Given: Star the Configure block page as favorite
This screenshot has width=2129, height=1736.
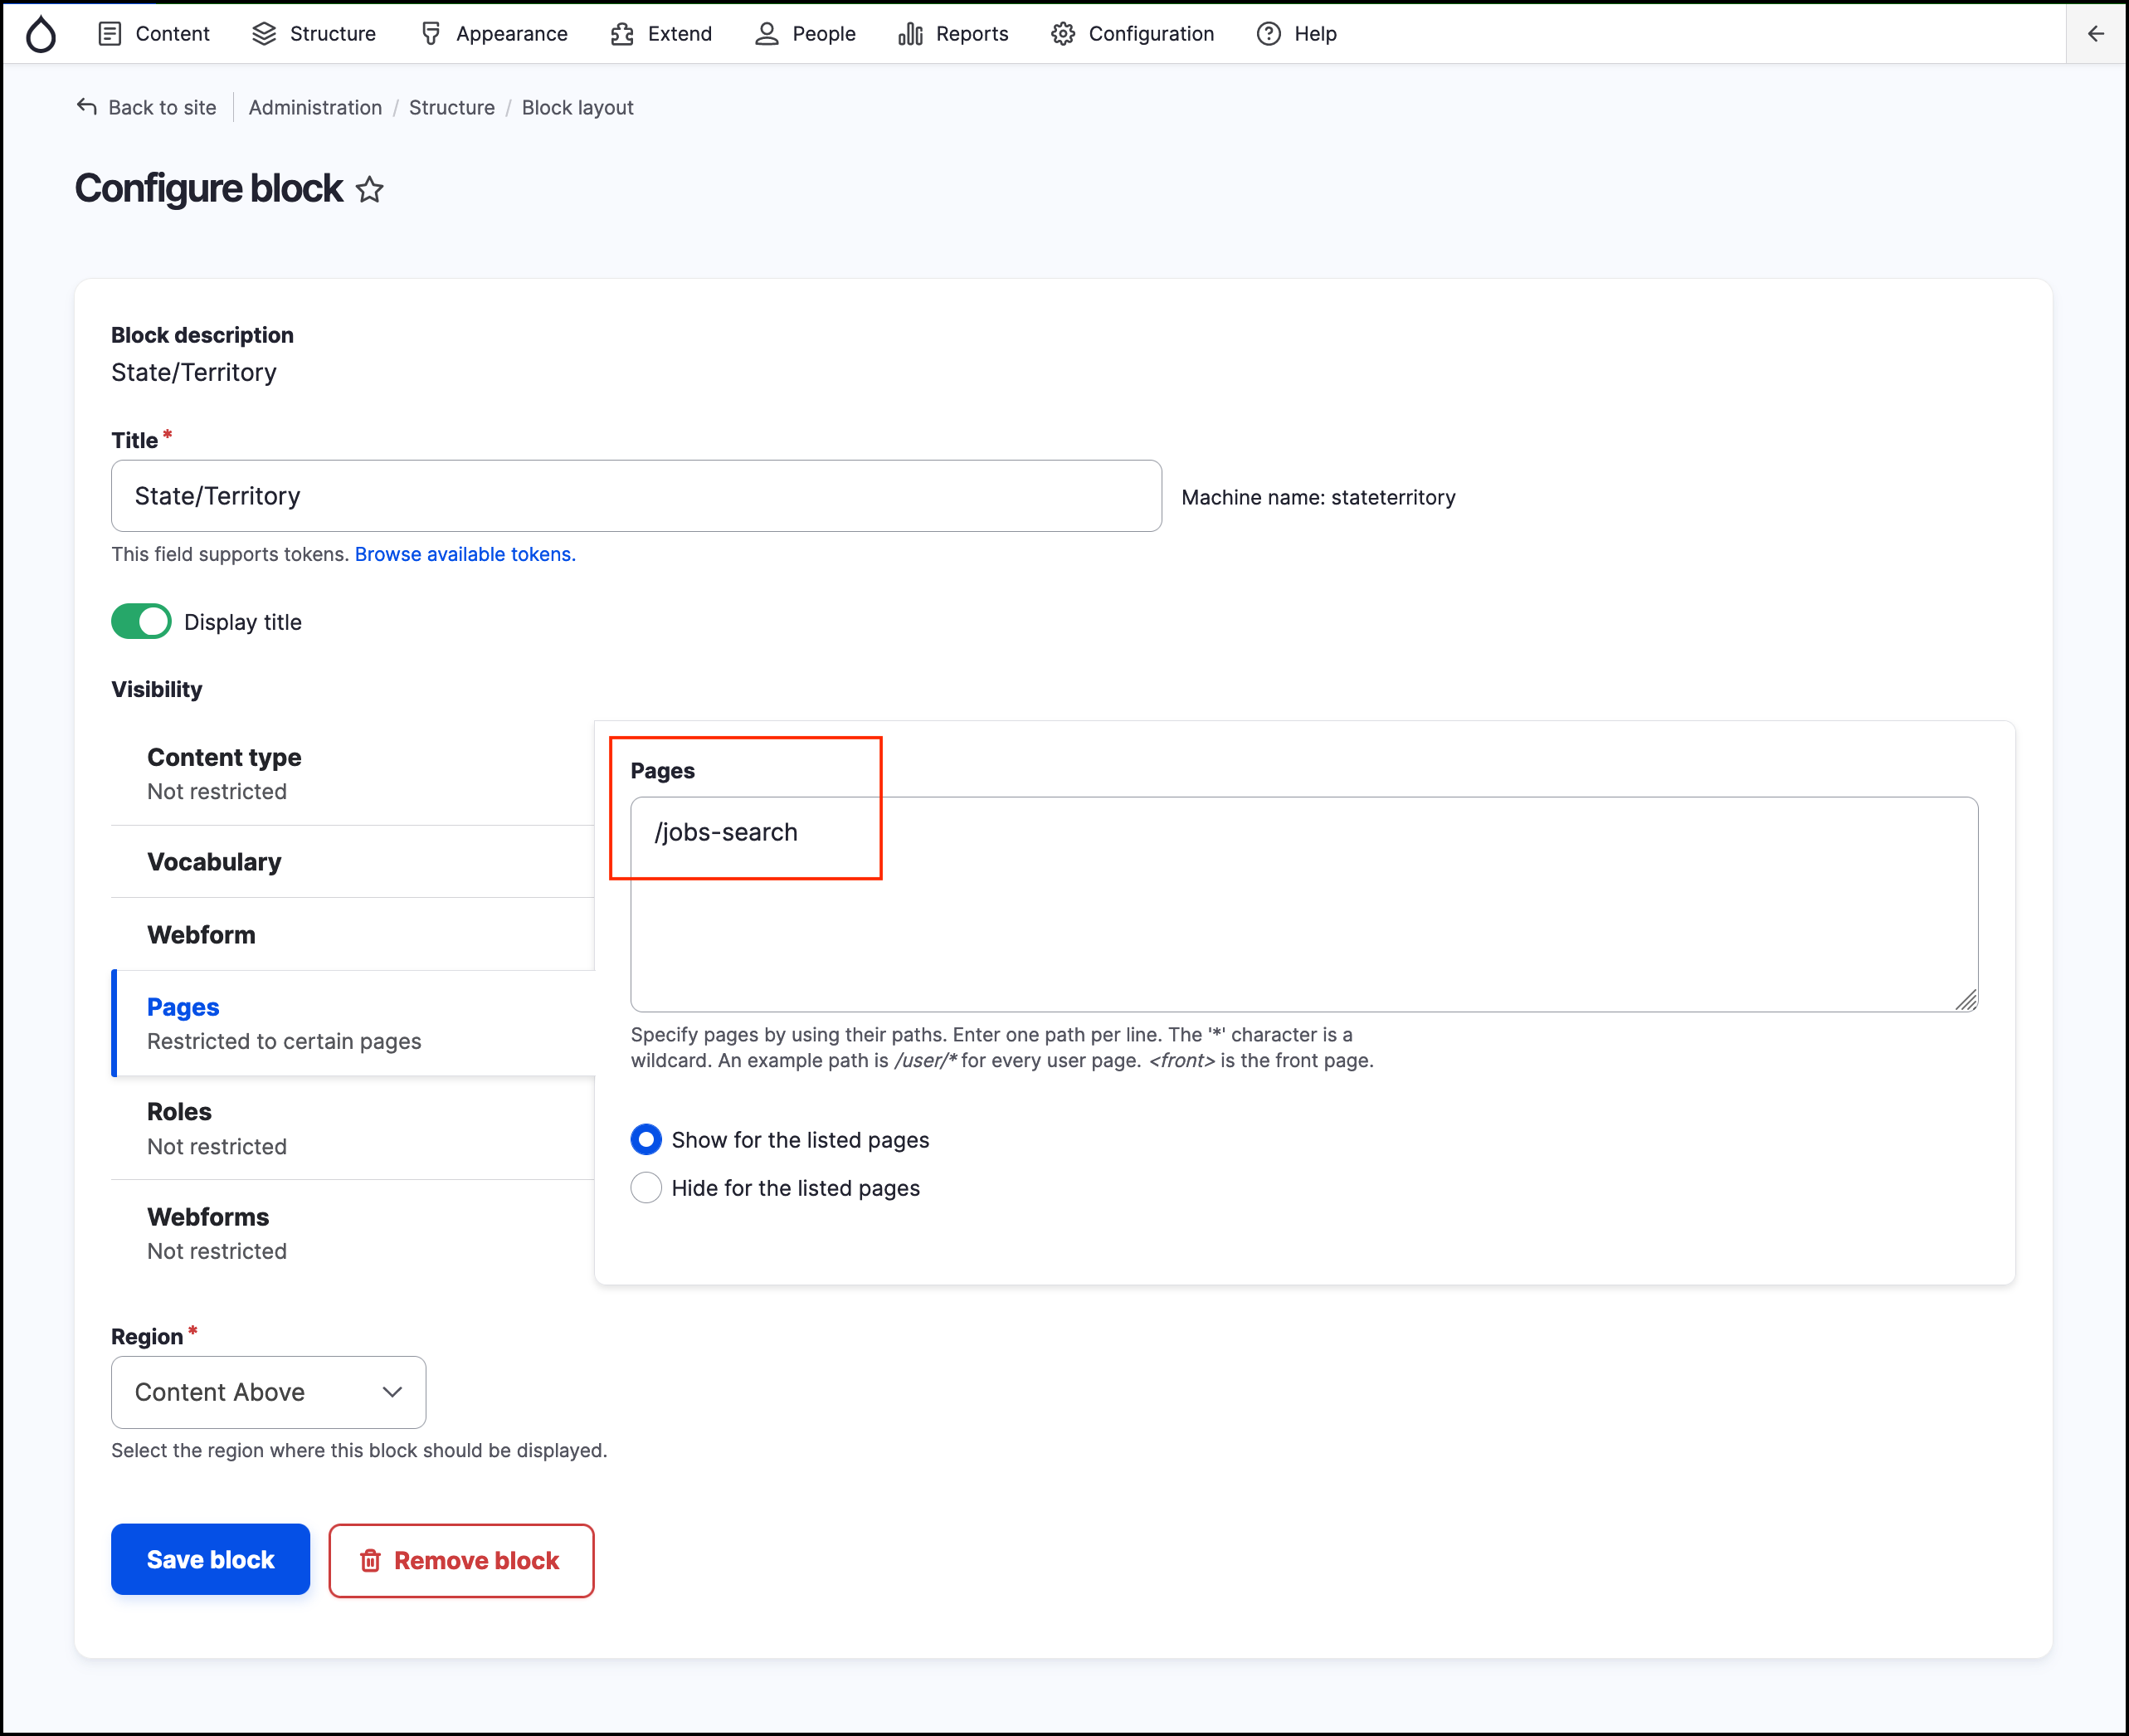Looking at the screenshot, I should pos(369,189).
